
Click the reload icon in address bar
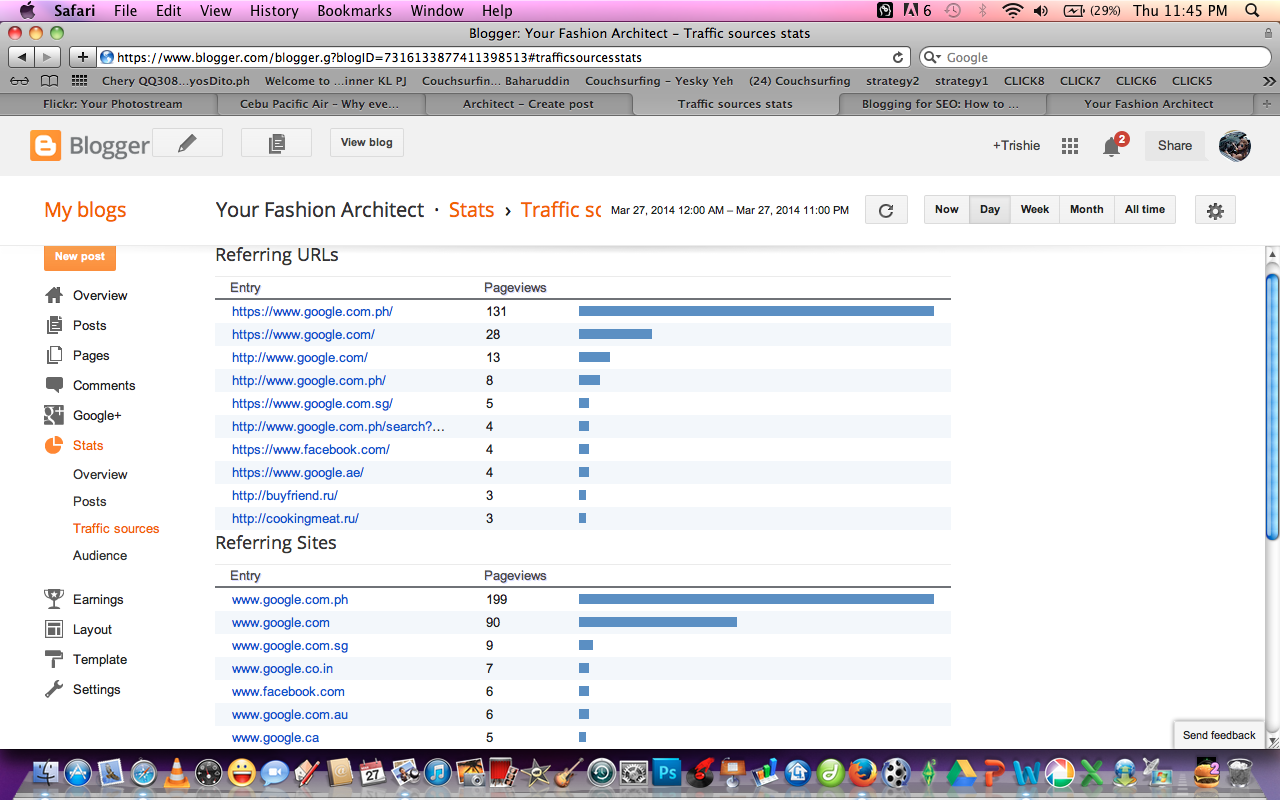pos(898,57)
